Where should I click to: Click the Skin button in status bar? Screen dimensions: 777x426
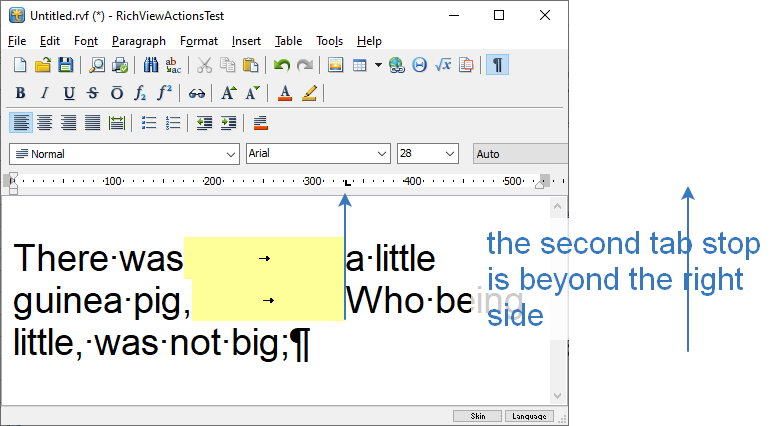point(477,416)
